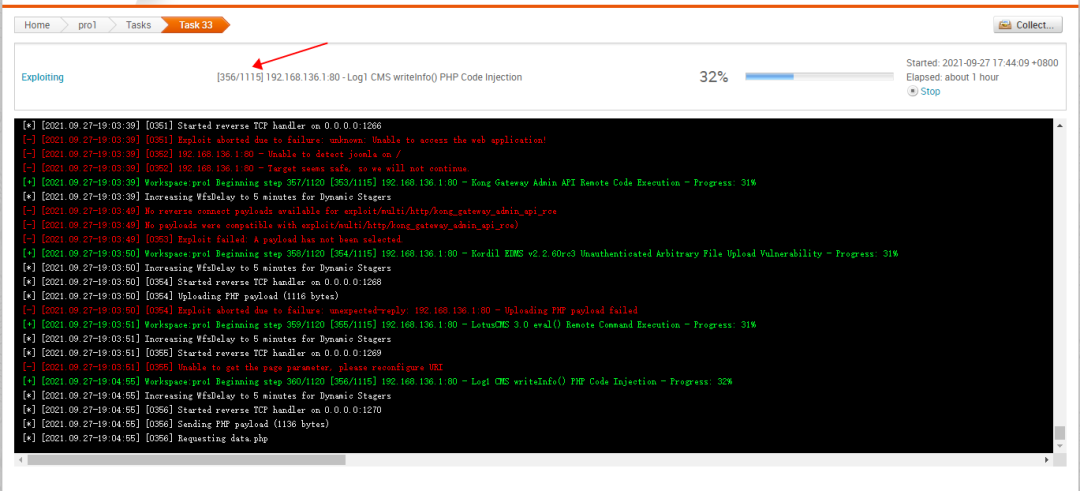
Task: Open the Tasks breadcrumb
Action: tap(138, 25)
